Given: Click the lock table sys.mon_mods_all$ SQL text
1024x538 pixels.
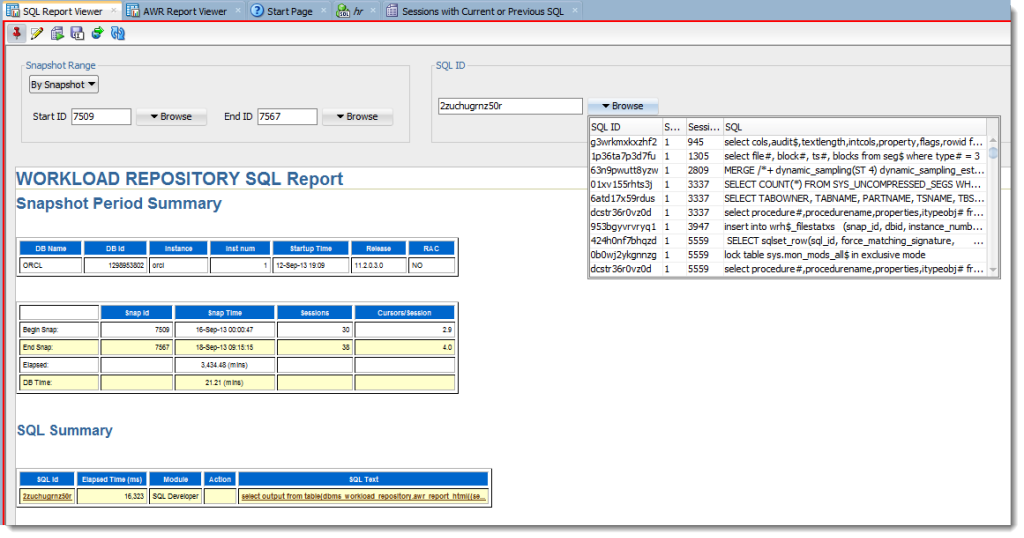Looking at the screenshot, I should coord(824,255).
